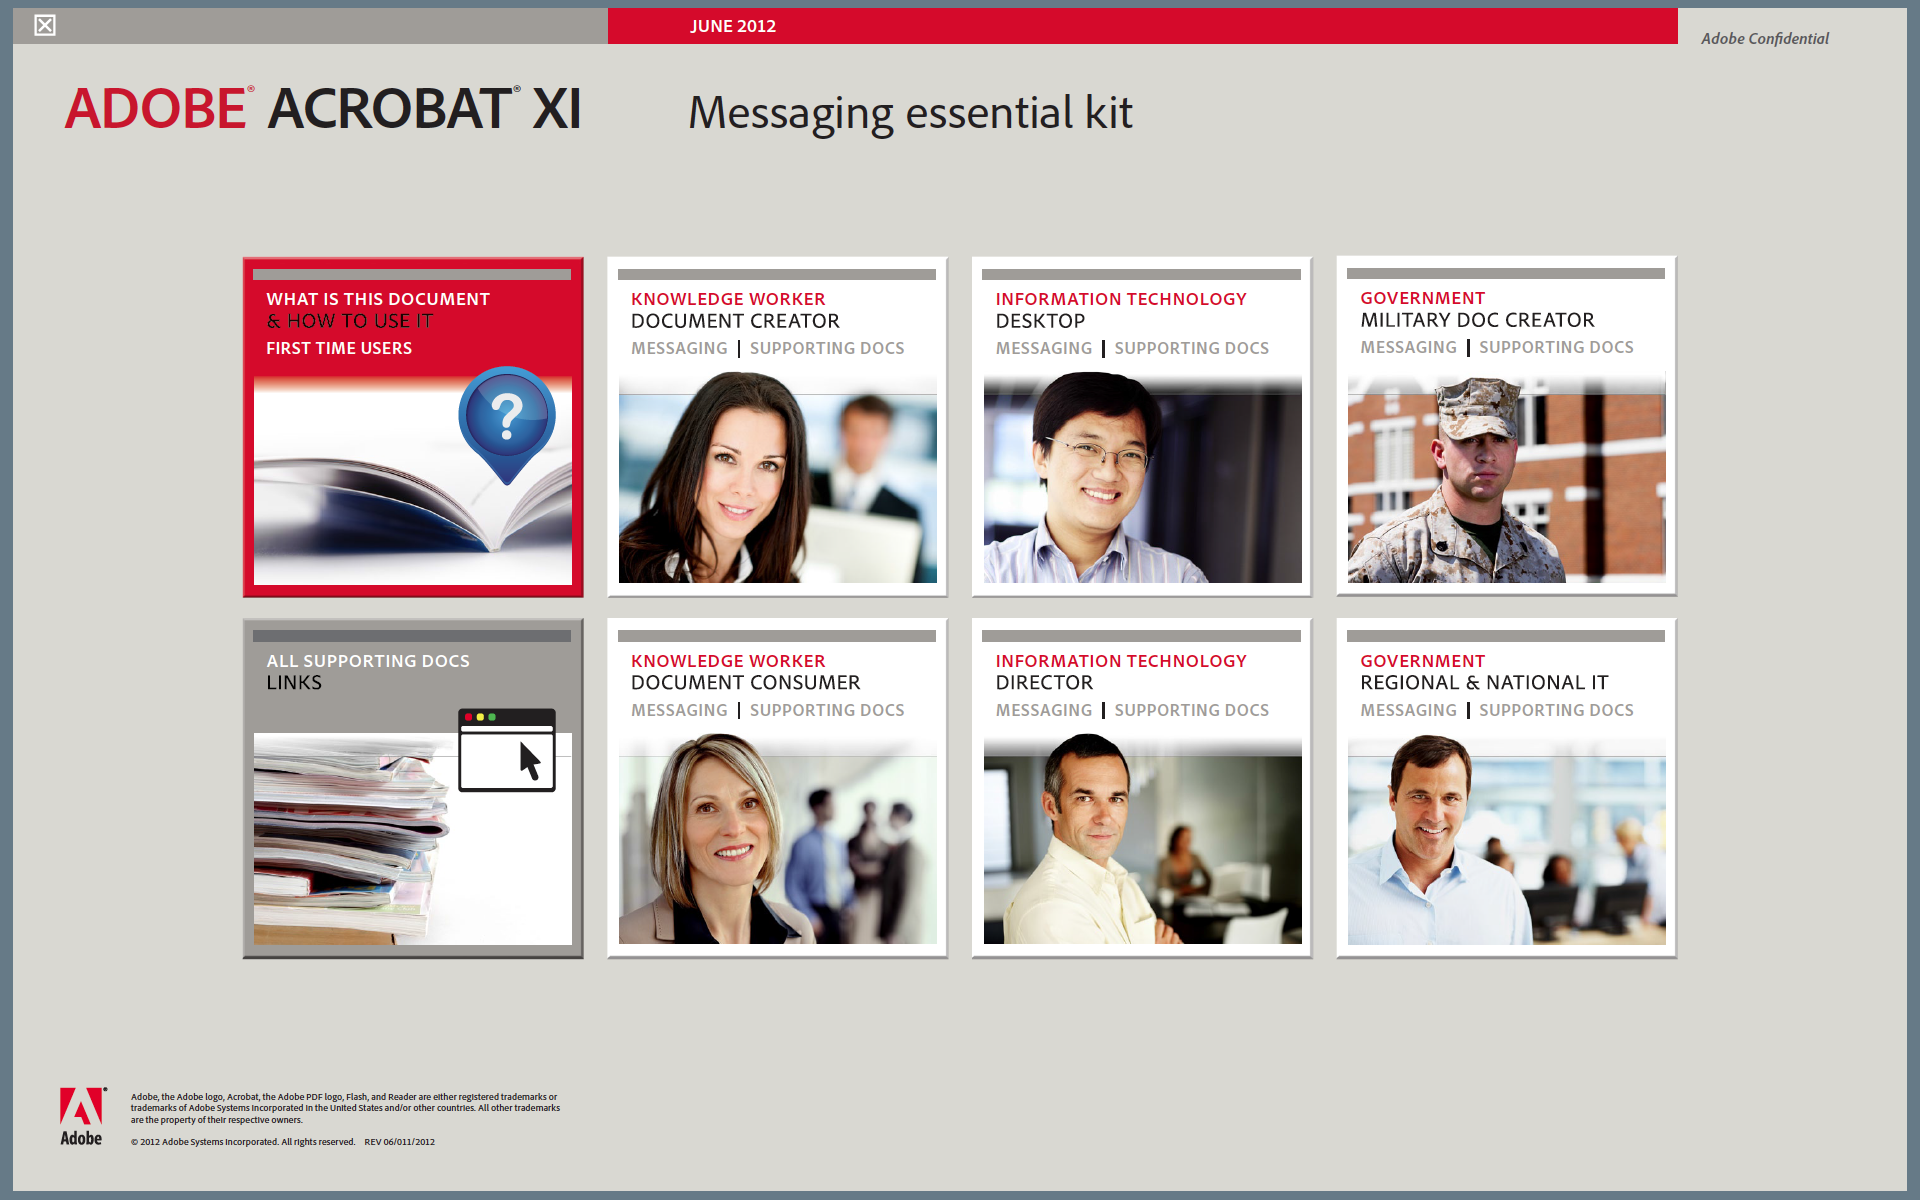
Task: Open First Time Users section
Action: coord(339,348)
